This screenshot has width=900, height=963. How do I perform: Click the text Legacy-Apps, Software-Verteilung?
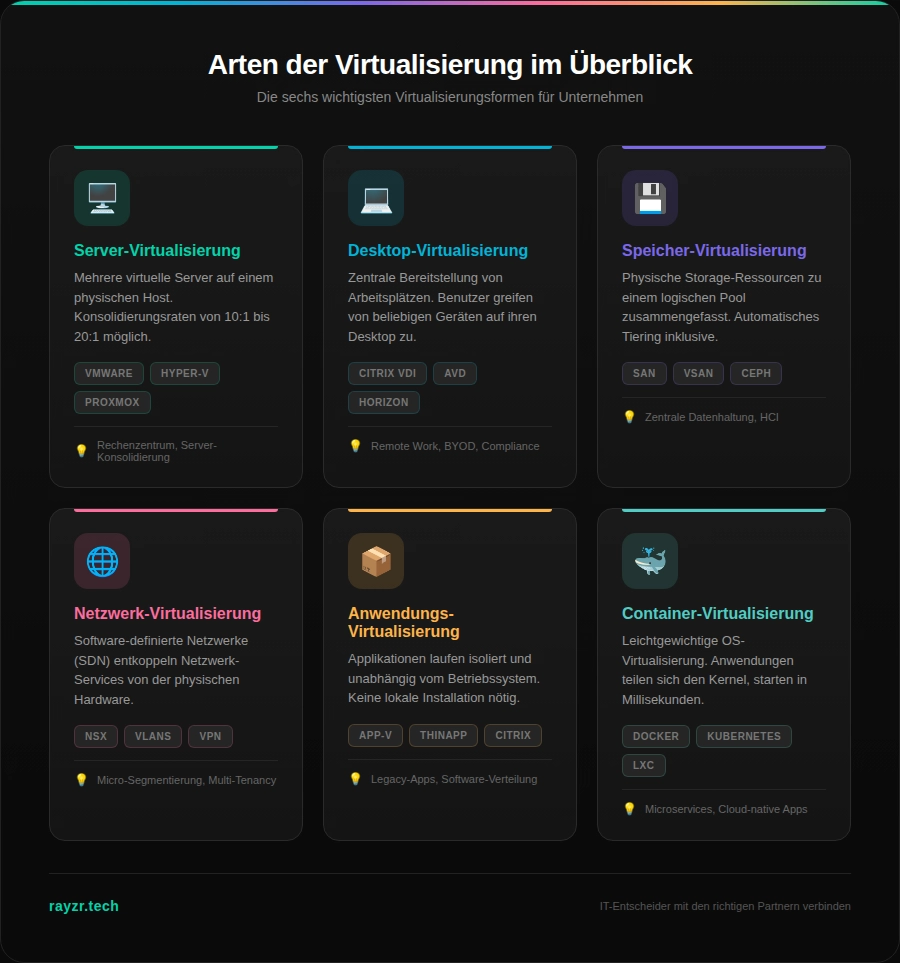(x=454, y=779)
